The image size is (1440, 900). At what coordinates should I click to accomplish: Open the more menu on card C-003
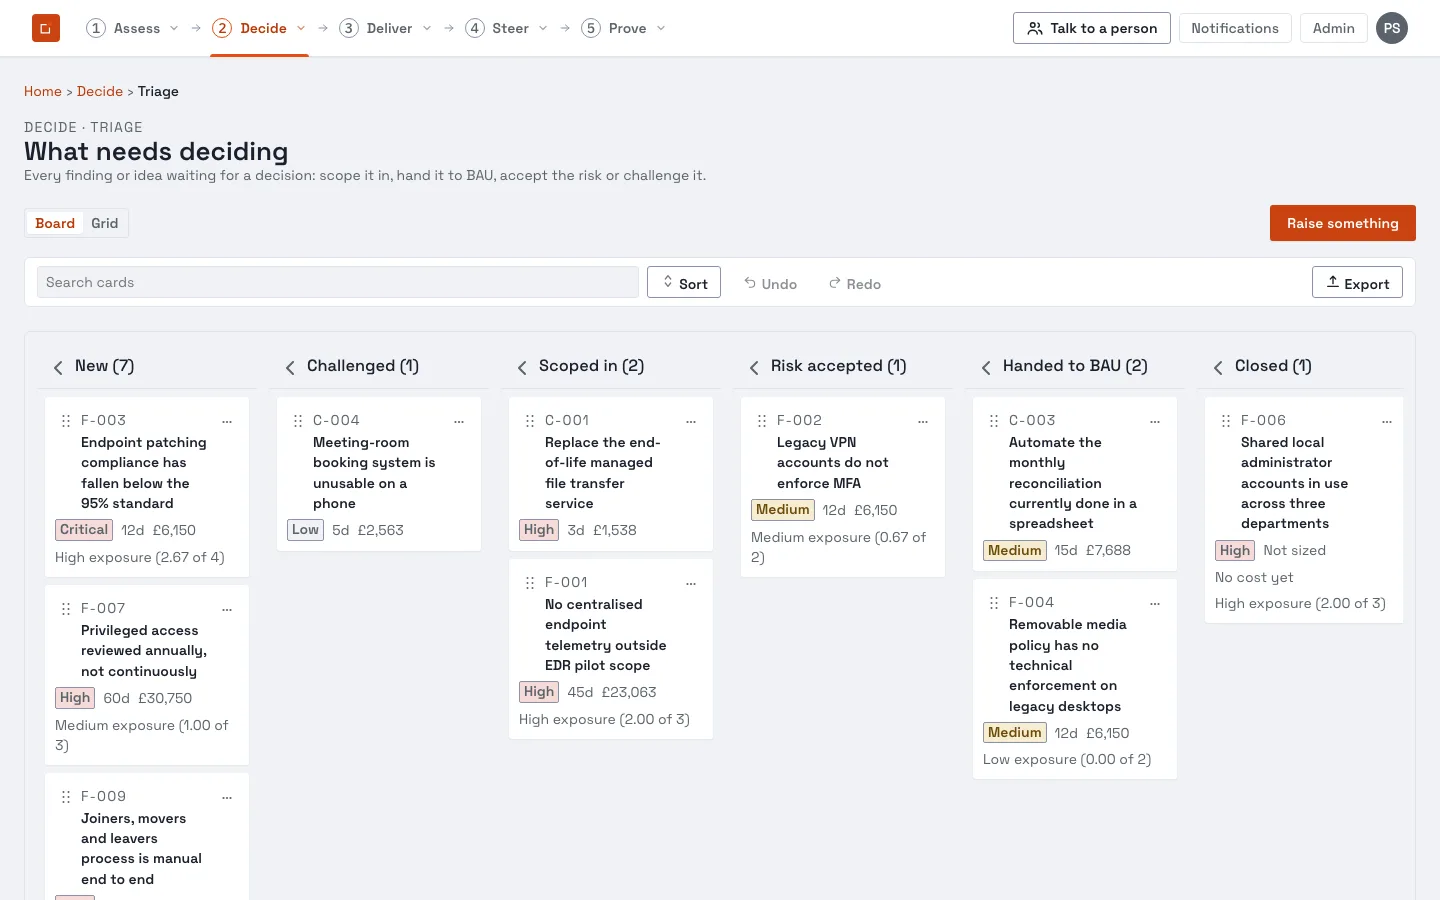click(1155, 421)
